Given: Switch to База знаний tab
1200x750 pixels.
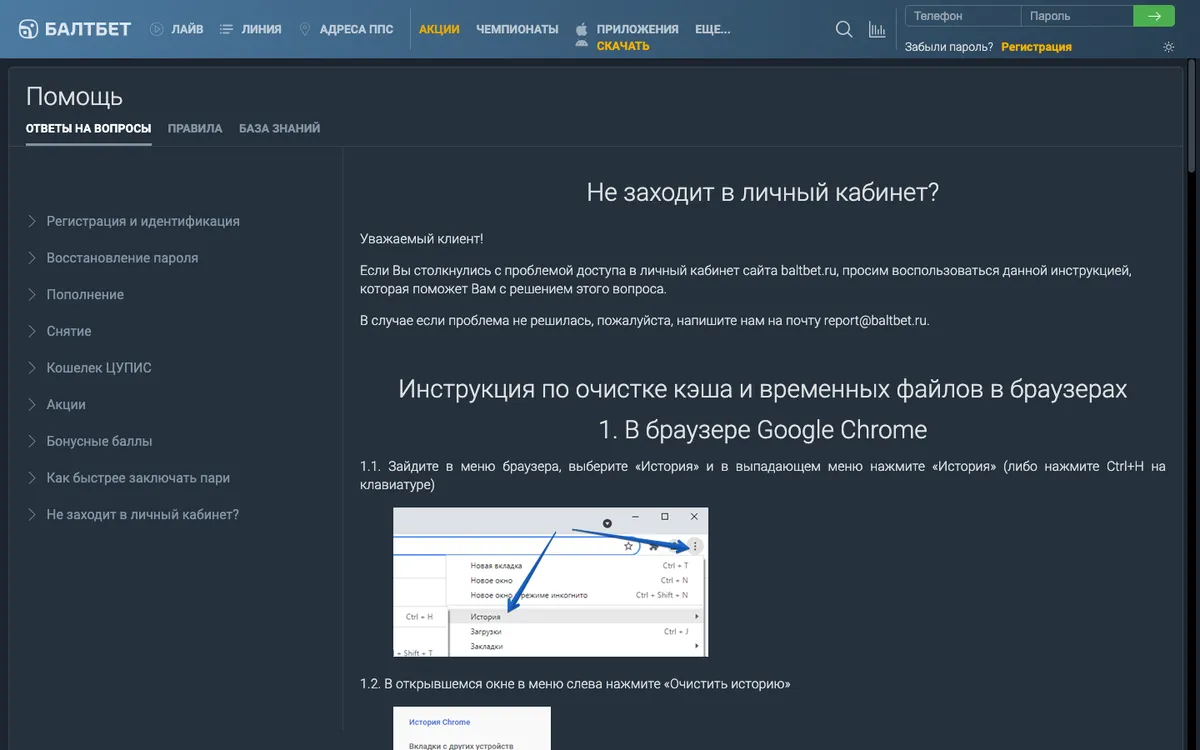Looking at the screenshot, I should [279, 129].
